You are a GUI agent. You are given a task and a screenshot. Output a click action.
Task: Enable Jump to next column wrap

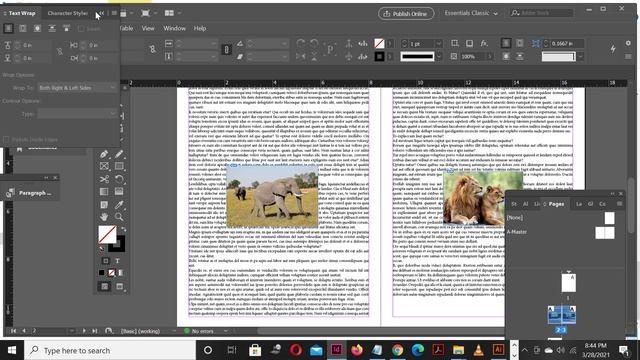click(x=66, y=28)
